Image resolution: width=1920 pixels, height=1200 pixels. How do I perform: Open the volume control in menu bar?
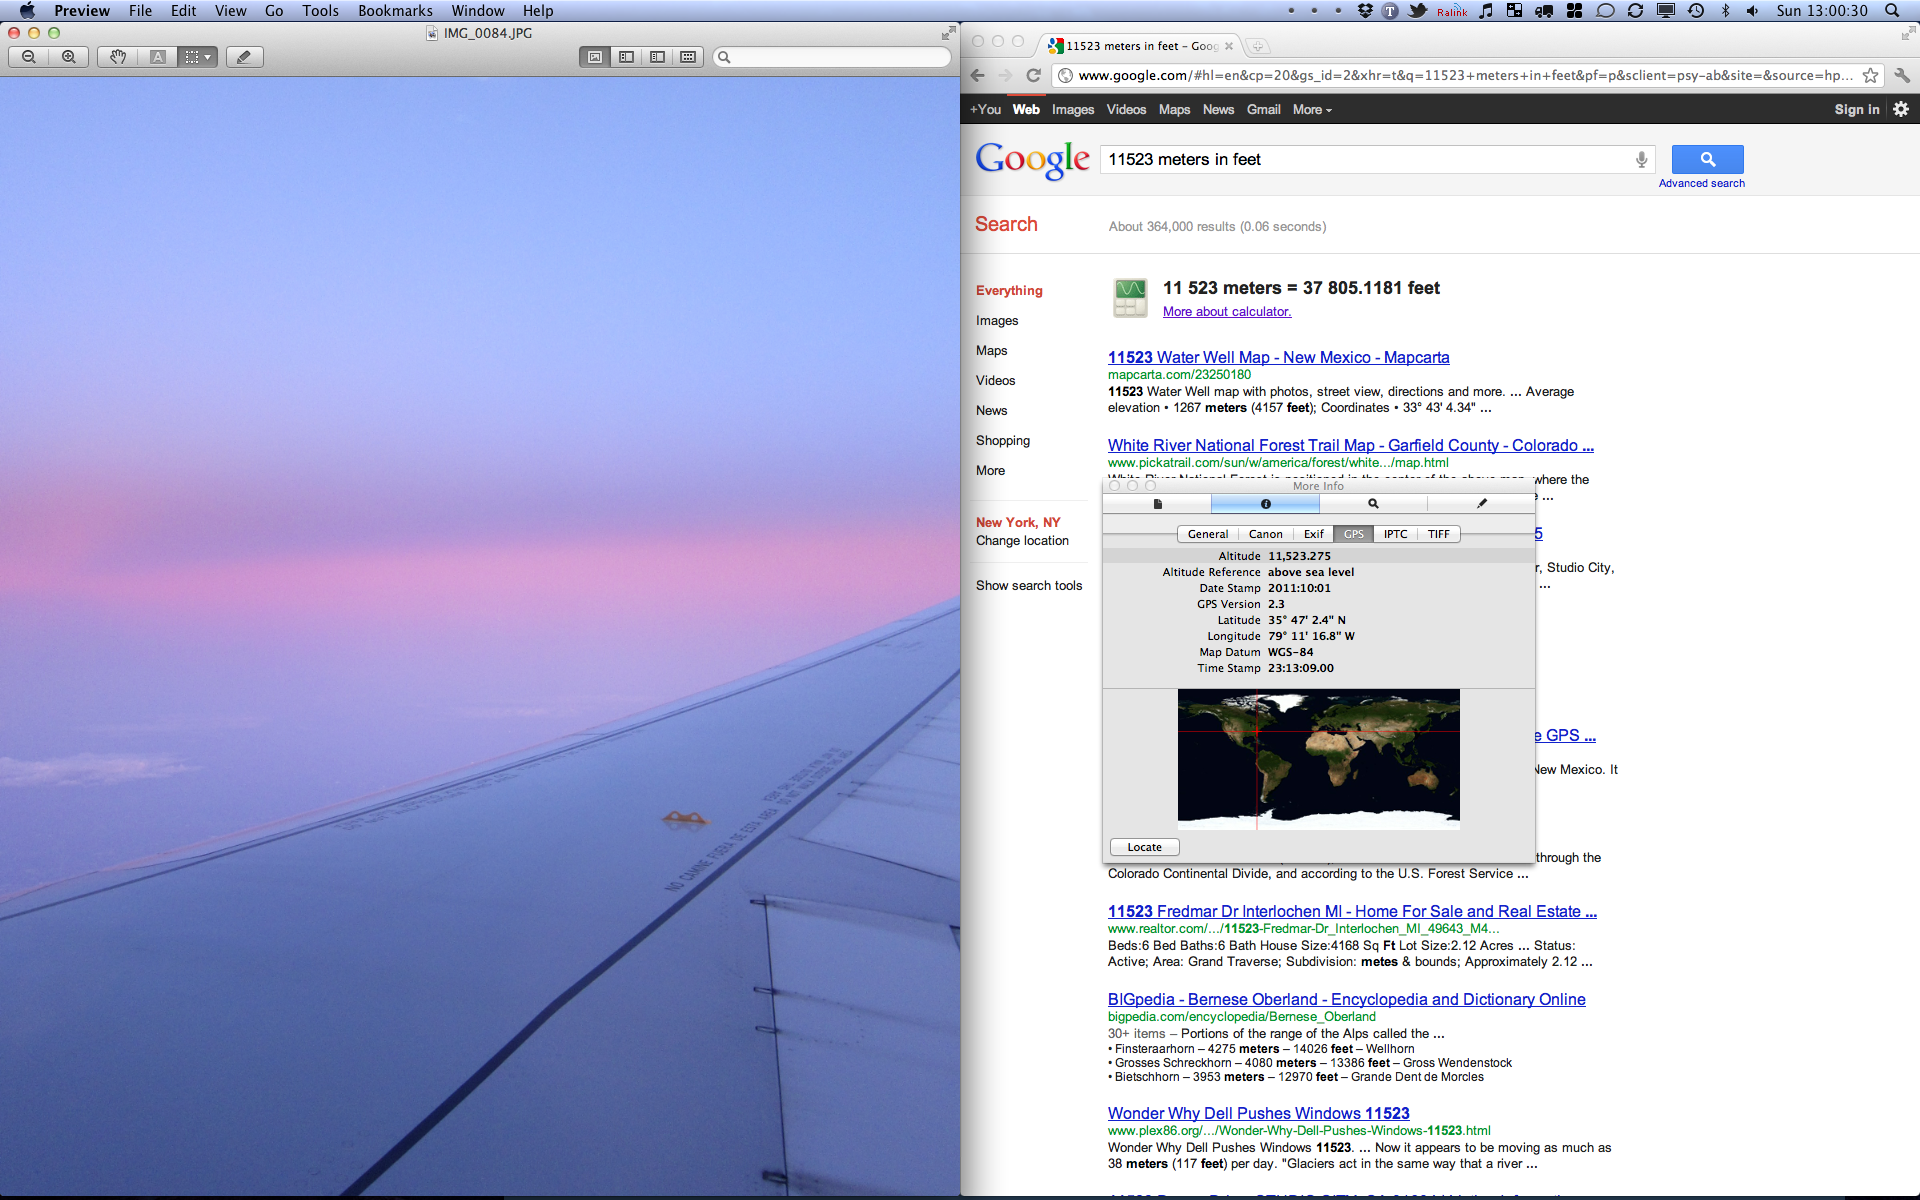(x=1752, y=10)
